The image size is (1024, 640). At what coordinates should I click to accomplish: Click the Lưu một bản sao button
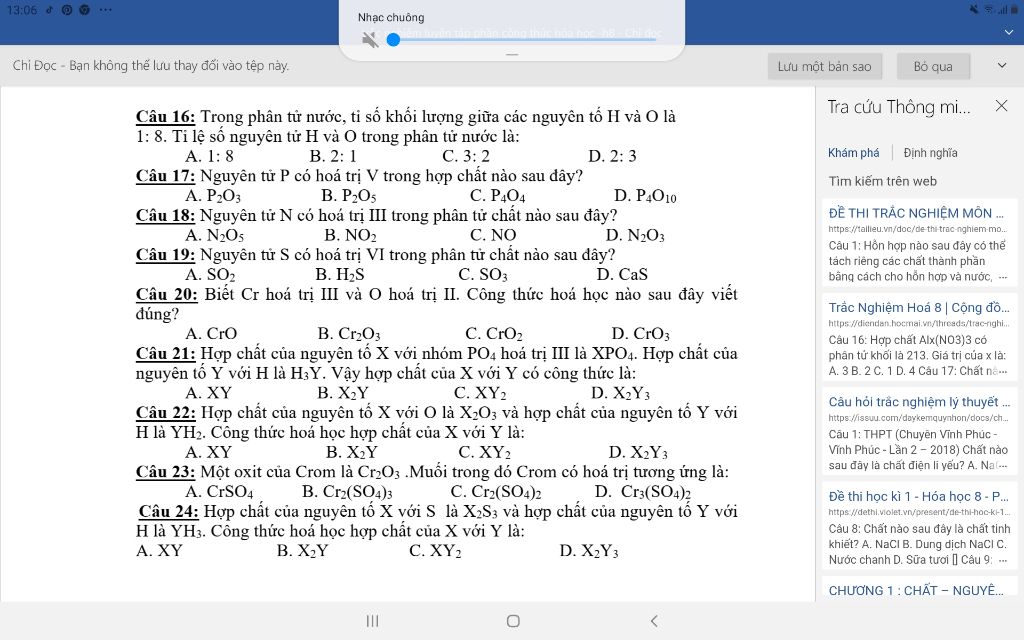(x=824, y=66)
